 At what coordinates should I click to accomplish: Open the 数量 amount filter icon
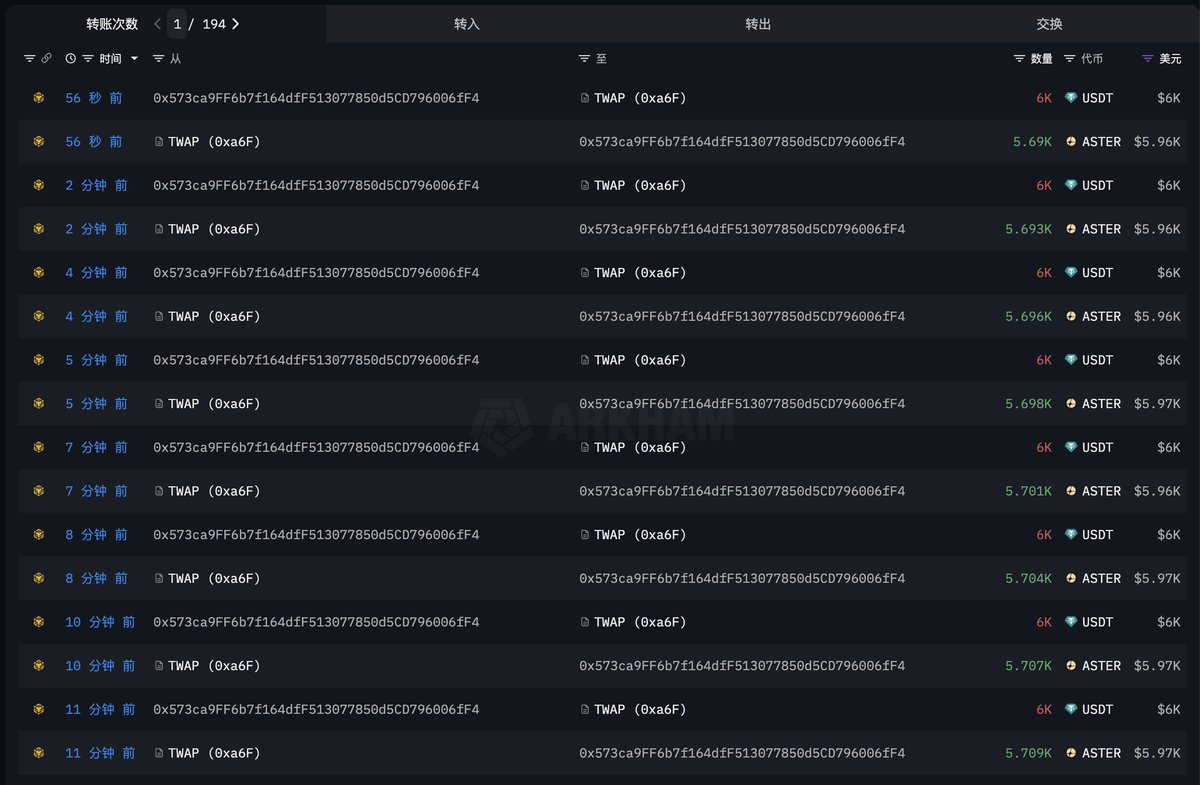point(1019,59)
